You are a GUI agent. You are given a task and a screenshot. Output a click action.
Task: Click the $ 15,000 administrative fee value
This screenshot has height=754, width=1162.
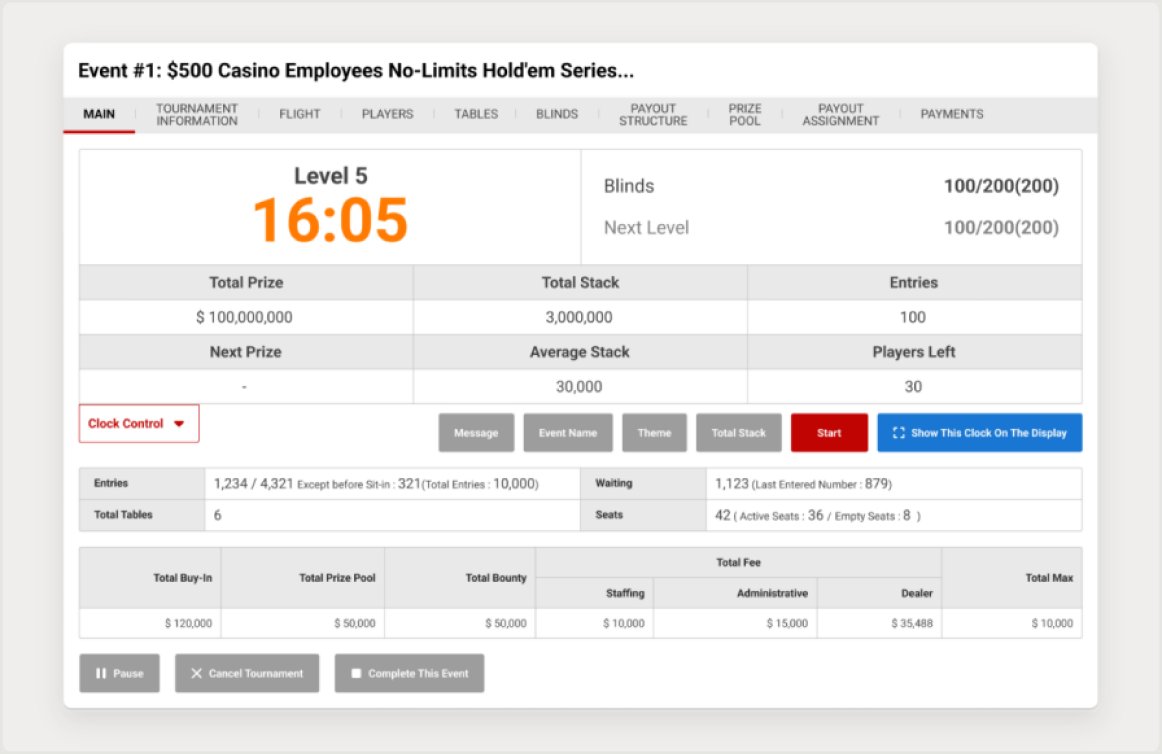(787, 624)
